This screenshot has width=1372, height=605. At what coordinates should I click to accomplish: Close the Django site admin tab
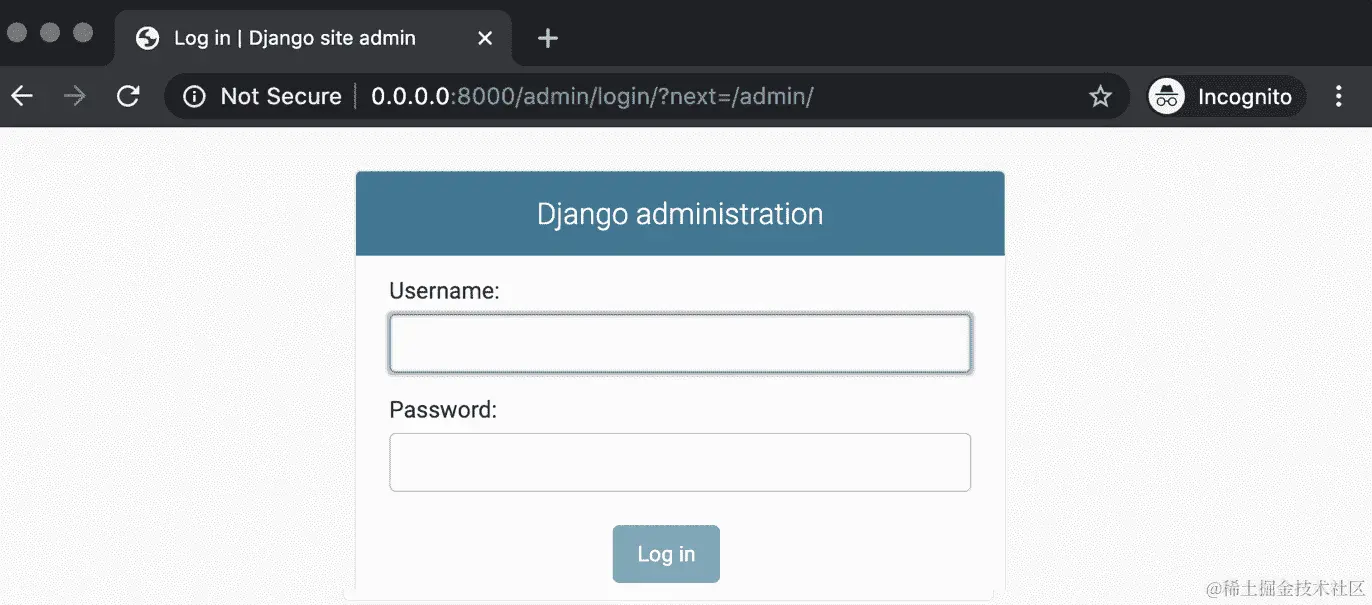[x=485, y=38]
